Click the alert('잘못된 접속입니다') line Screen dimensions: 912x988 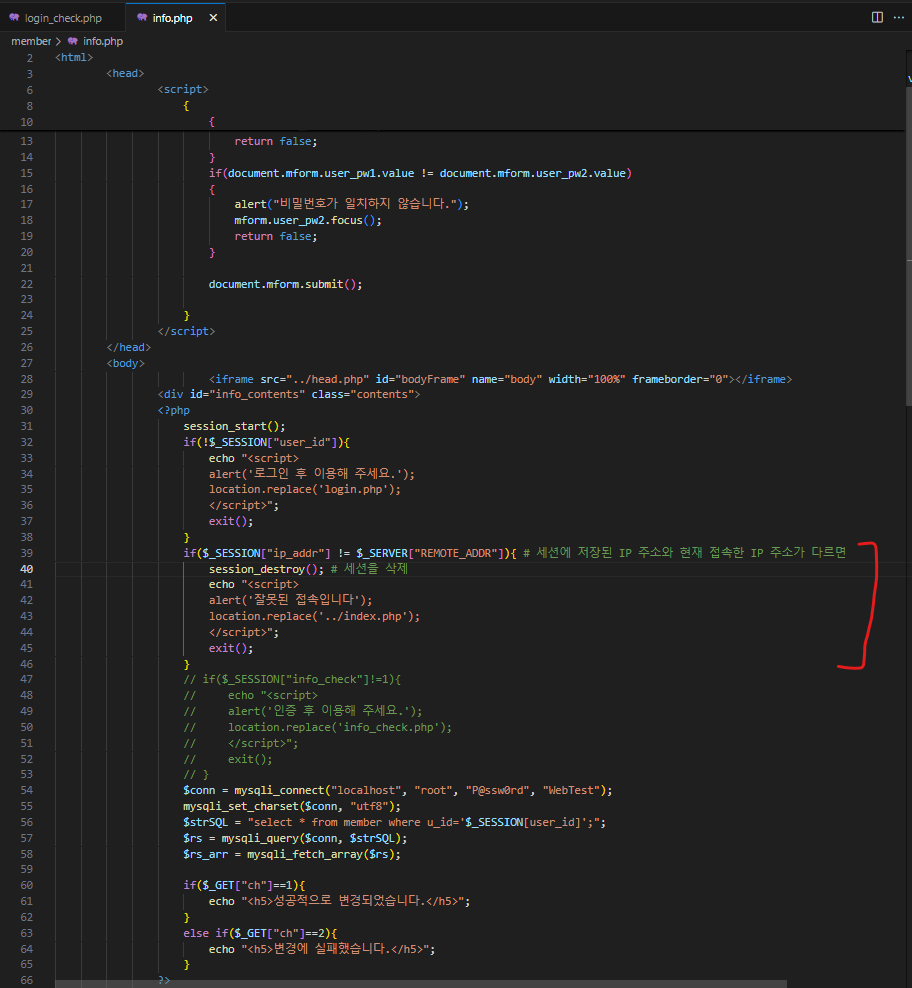[291, 600]
